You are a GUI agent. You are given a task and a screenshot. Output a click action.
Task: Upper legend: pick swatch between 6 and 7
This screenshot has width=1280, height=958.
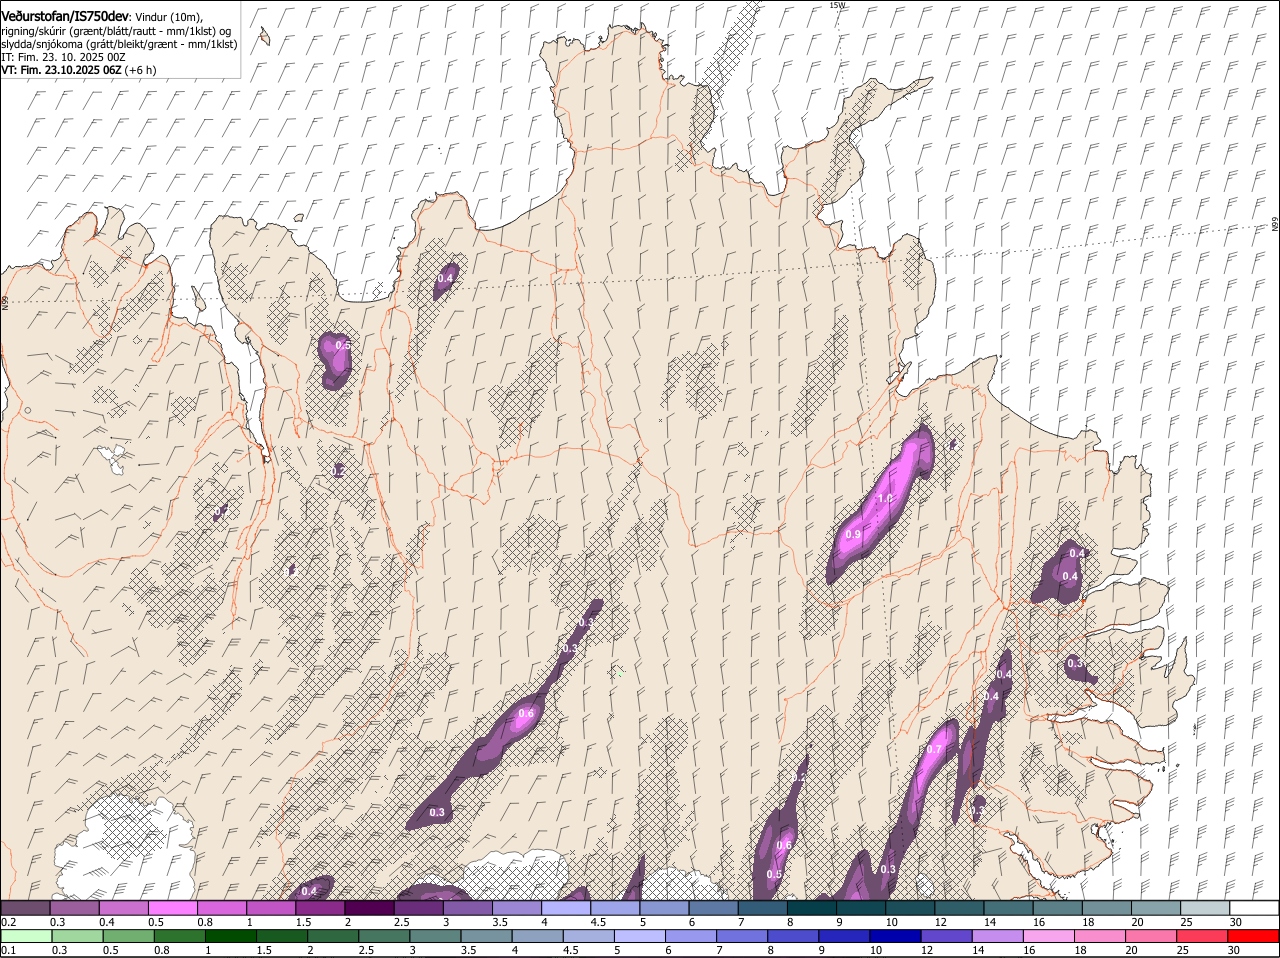(x=712, y=908)
